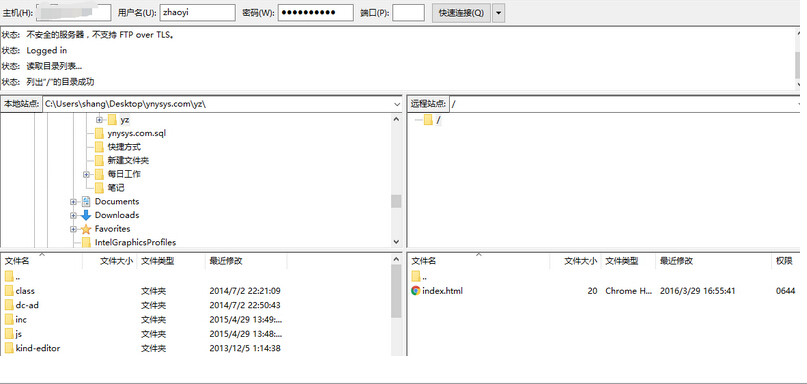This screenshot has height=384, width=807.
Task: Click the username field containing zhaoyi
Action: click(198, 13)
